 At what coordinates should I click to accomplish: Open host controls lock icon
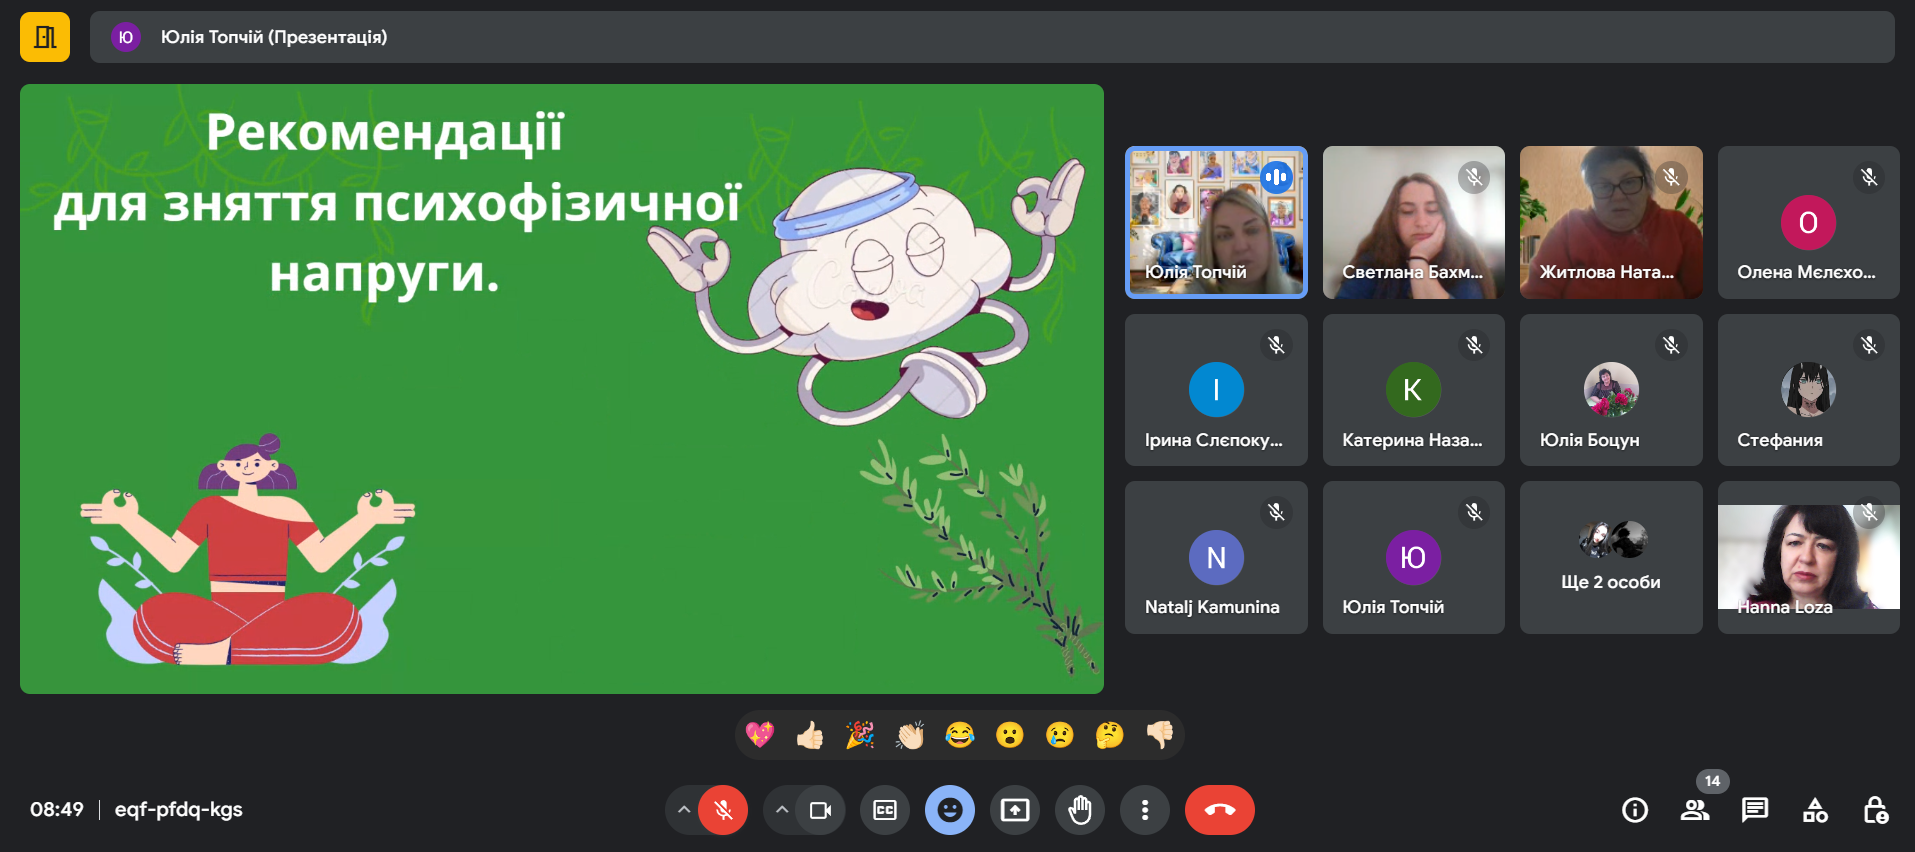point(1875,810)
